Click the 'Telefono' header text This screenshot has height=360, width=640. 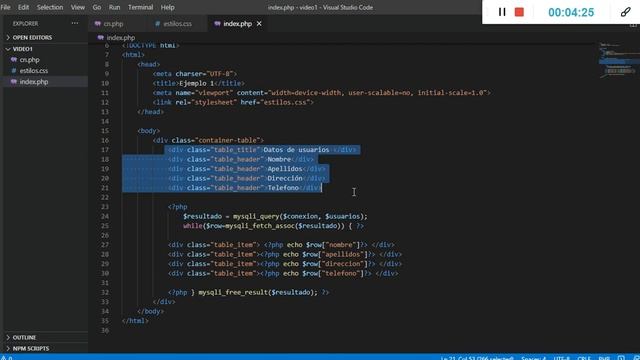click(x=283, y=188)
